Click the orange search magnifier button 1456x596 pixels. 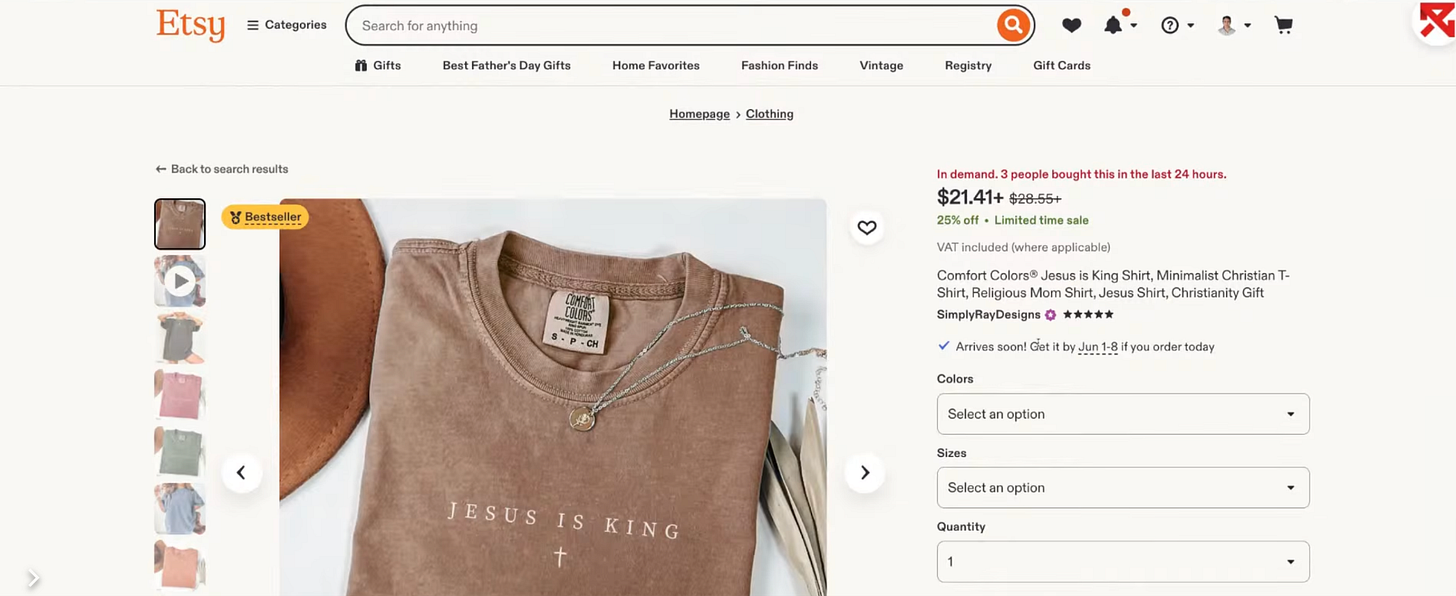click(1013, 25)
